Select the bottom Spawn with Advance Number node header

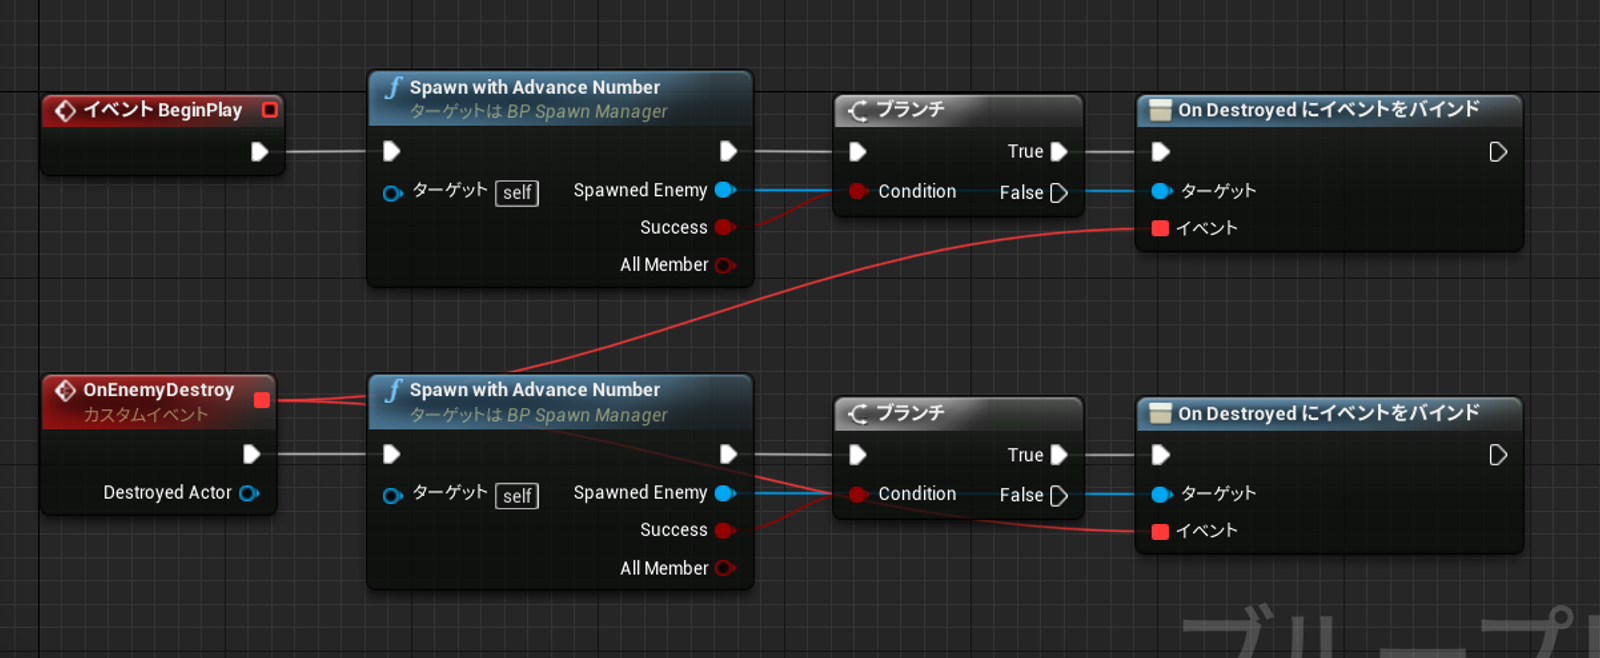pyautogui.click(x=560, y=402)
